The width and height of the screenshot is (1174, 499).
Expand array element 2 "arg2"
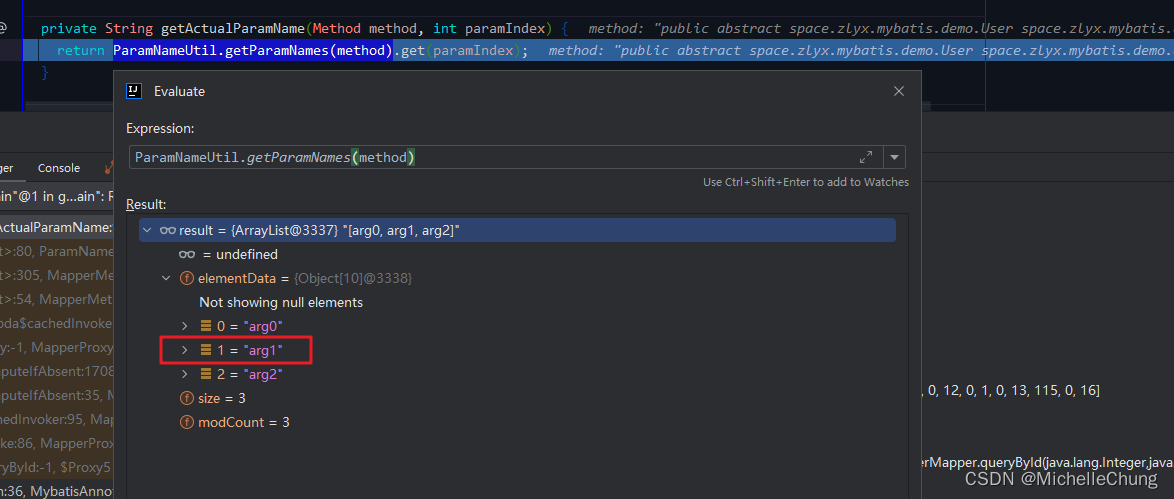click(184, 374)
